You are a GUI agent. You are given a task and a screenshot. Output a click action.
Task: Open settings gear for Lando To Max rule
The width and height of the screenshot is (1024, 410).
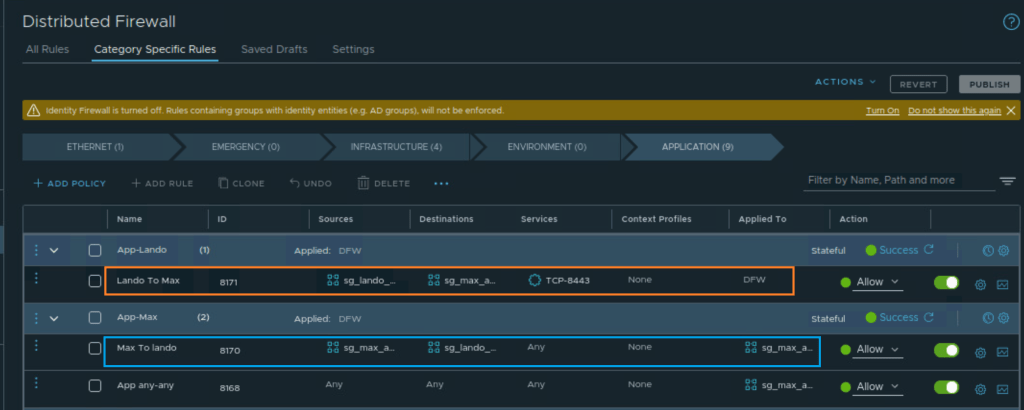(980, 284)
